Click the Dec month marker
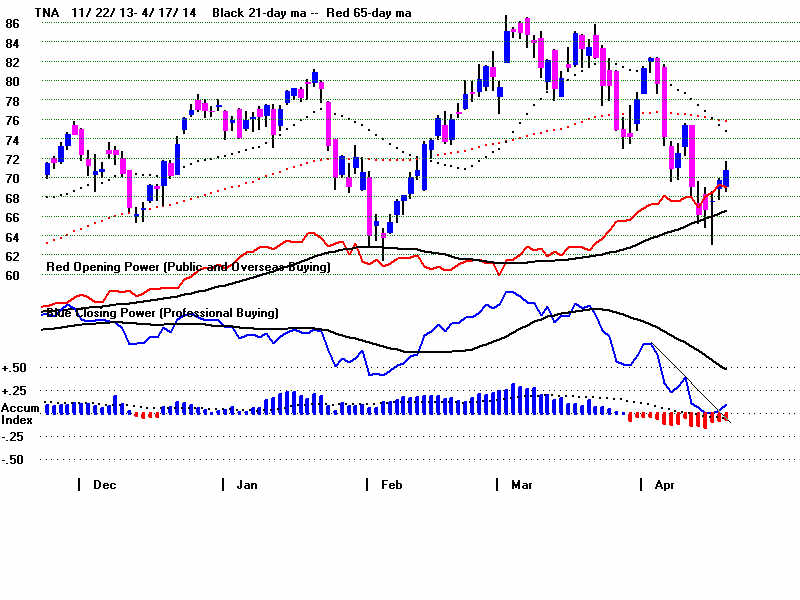 coord(104,485)
